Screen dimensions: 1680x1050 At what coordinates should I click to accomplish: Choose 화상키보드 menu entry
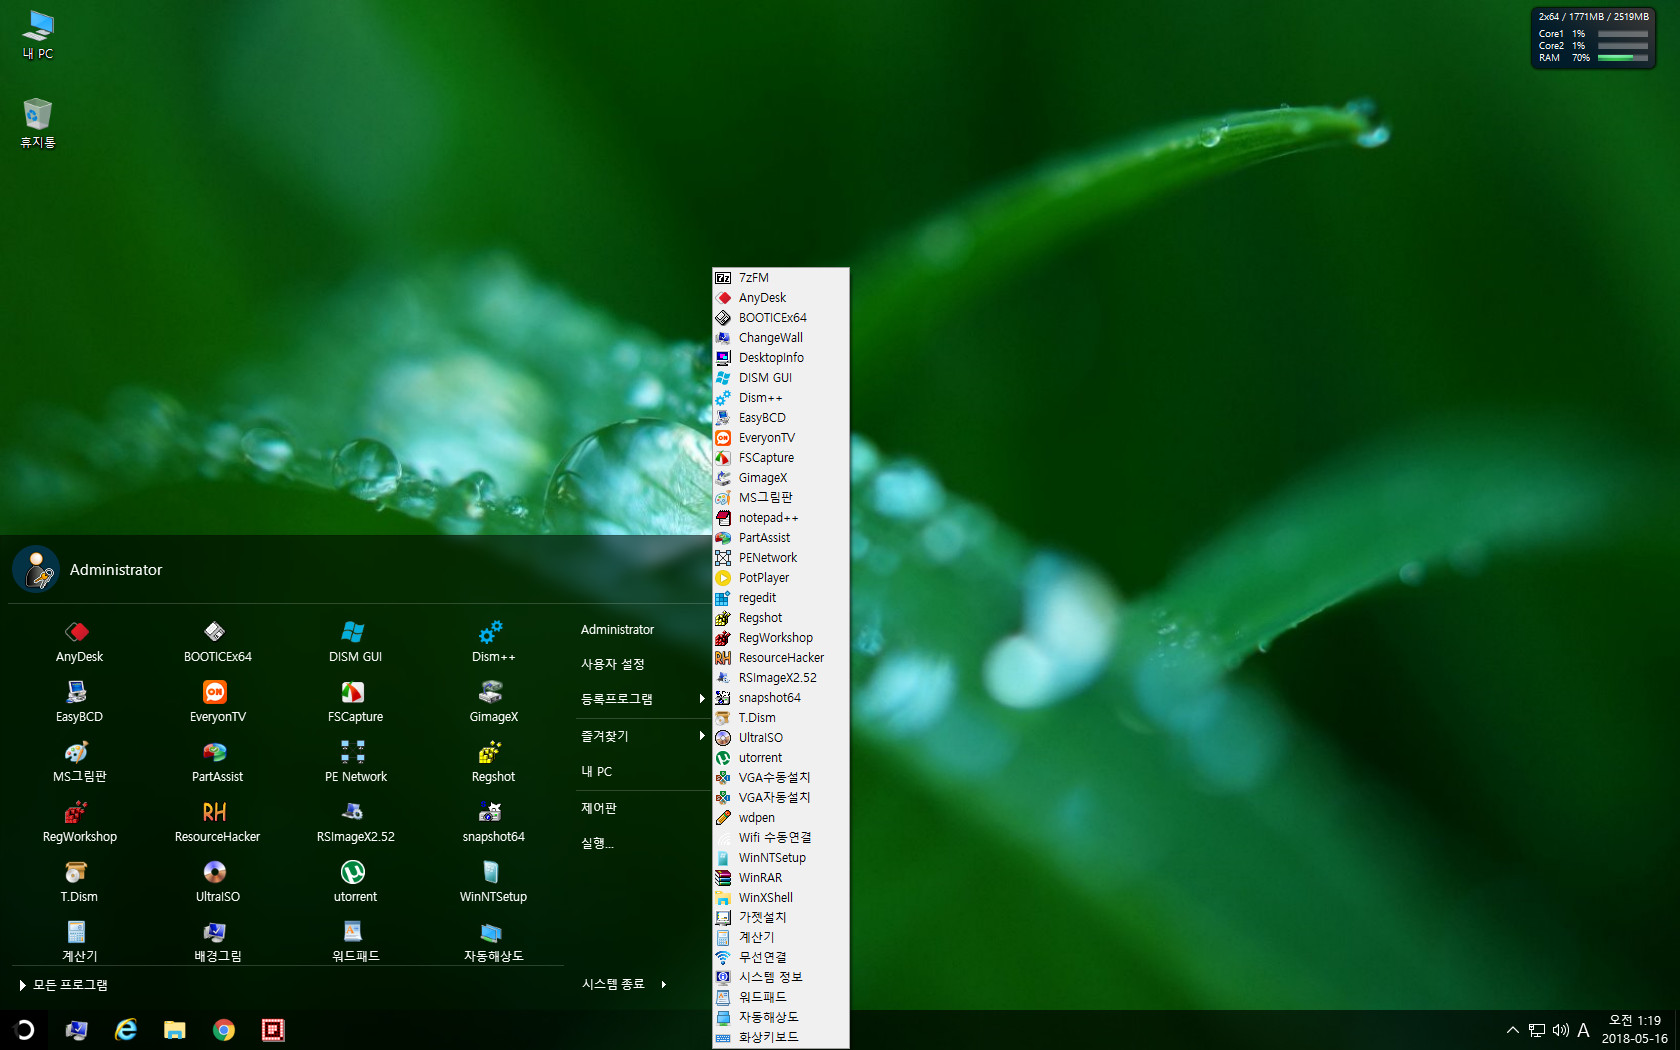point(780,1038)
